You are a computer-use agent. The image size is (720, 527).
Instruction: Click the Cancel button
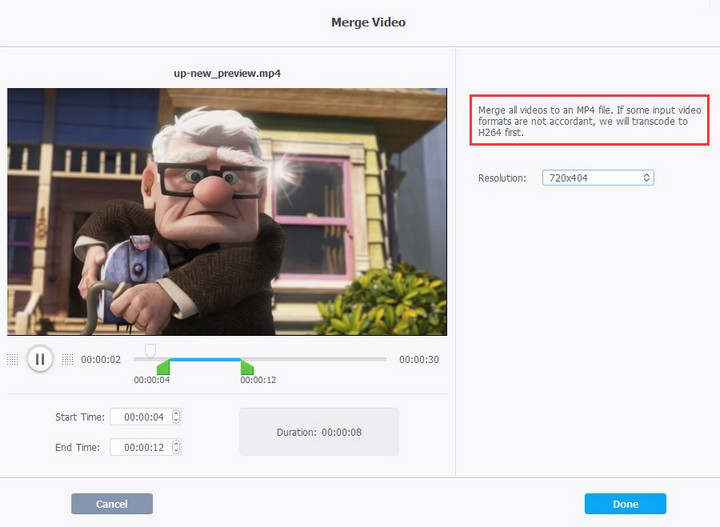[112, 504]
